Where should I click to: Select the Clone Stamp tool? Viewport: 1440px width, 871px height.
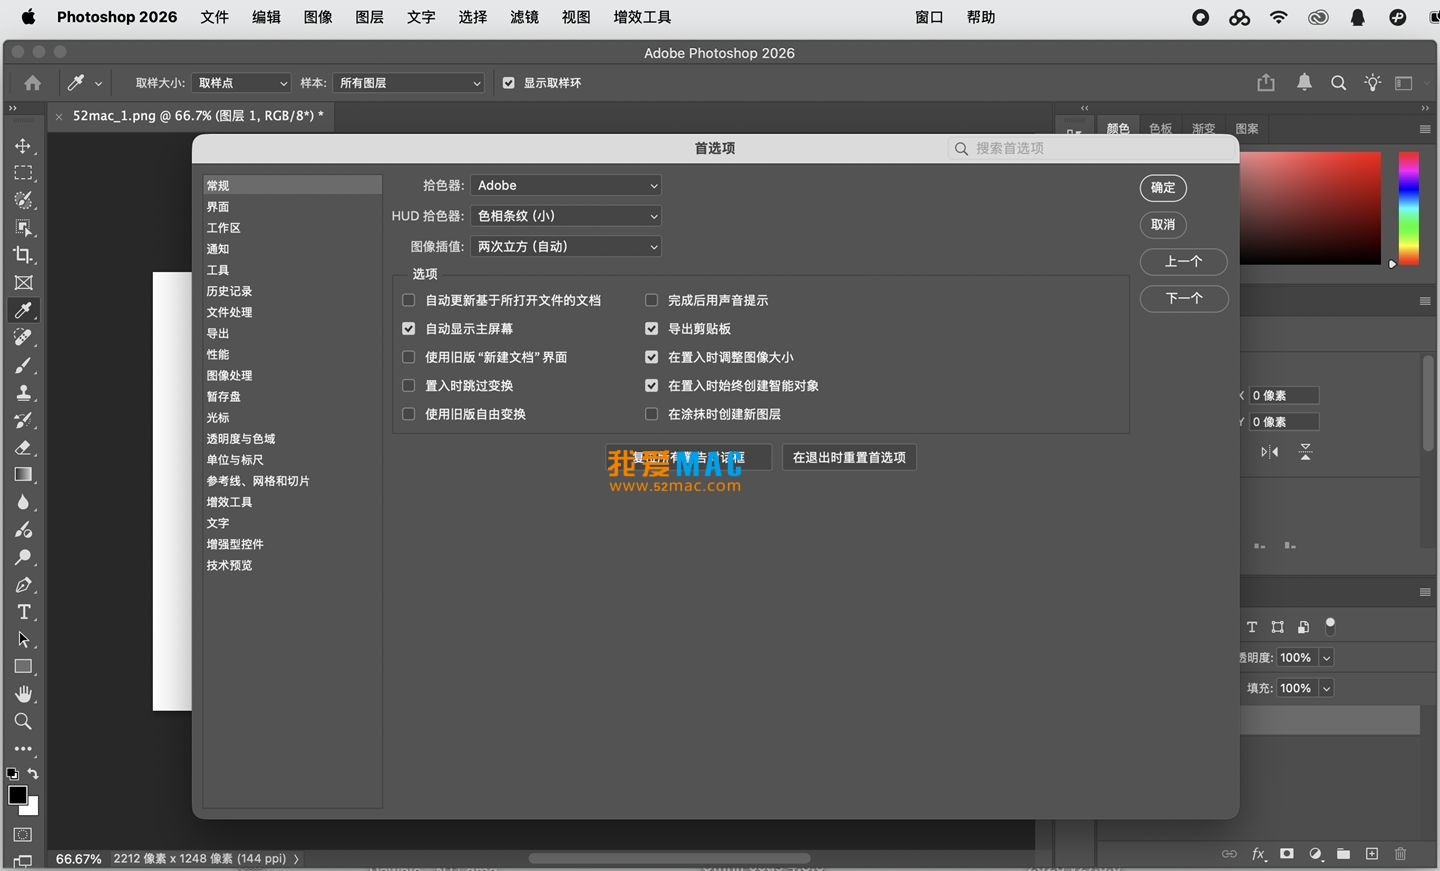[25, 392]
